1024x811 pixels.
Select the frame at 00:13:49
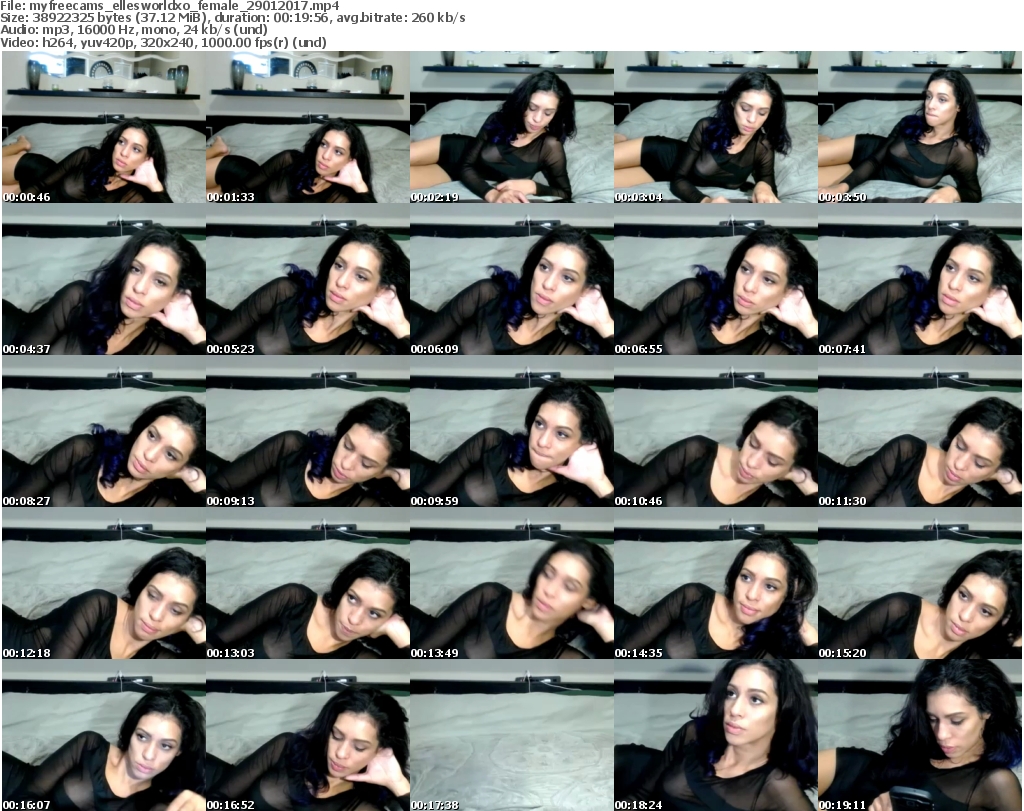pyautogui.click(x=511, y=583)
